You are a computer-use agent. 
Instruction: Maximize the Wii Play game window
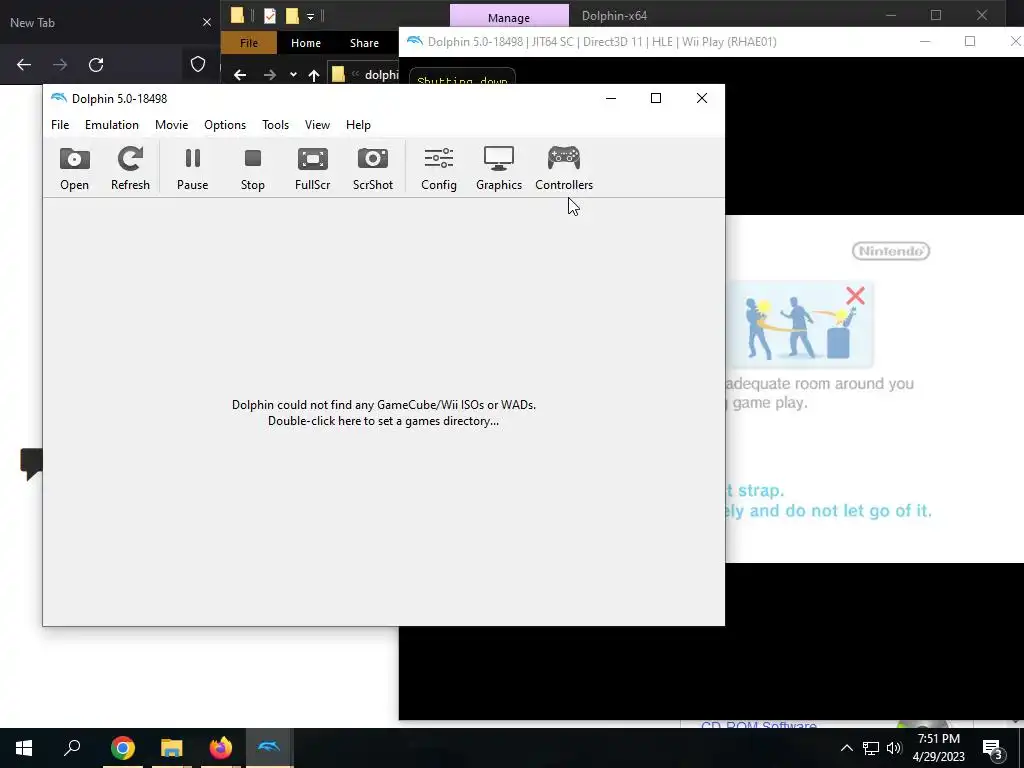tap(970, 41)
